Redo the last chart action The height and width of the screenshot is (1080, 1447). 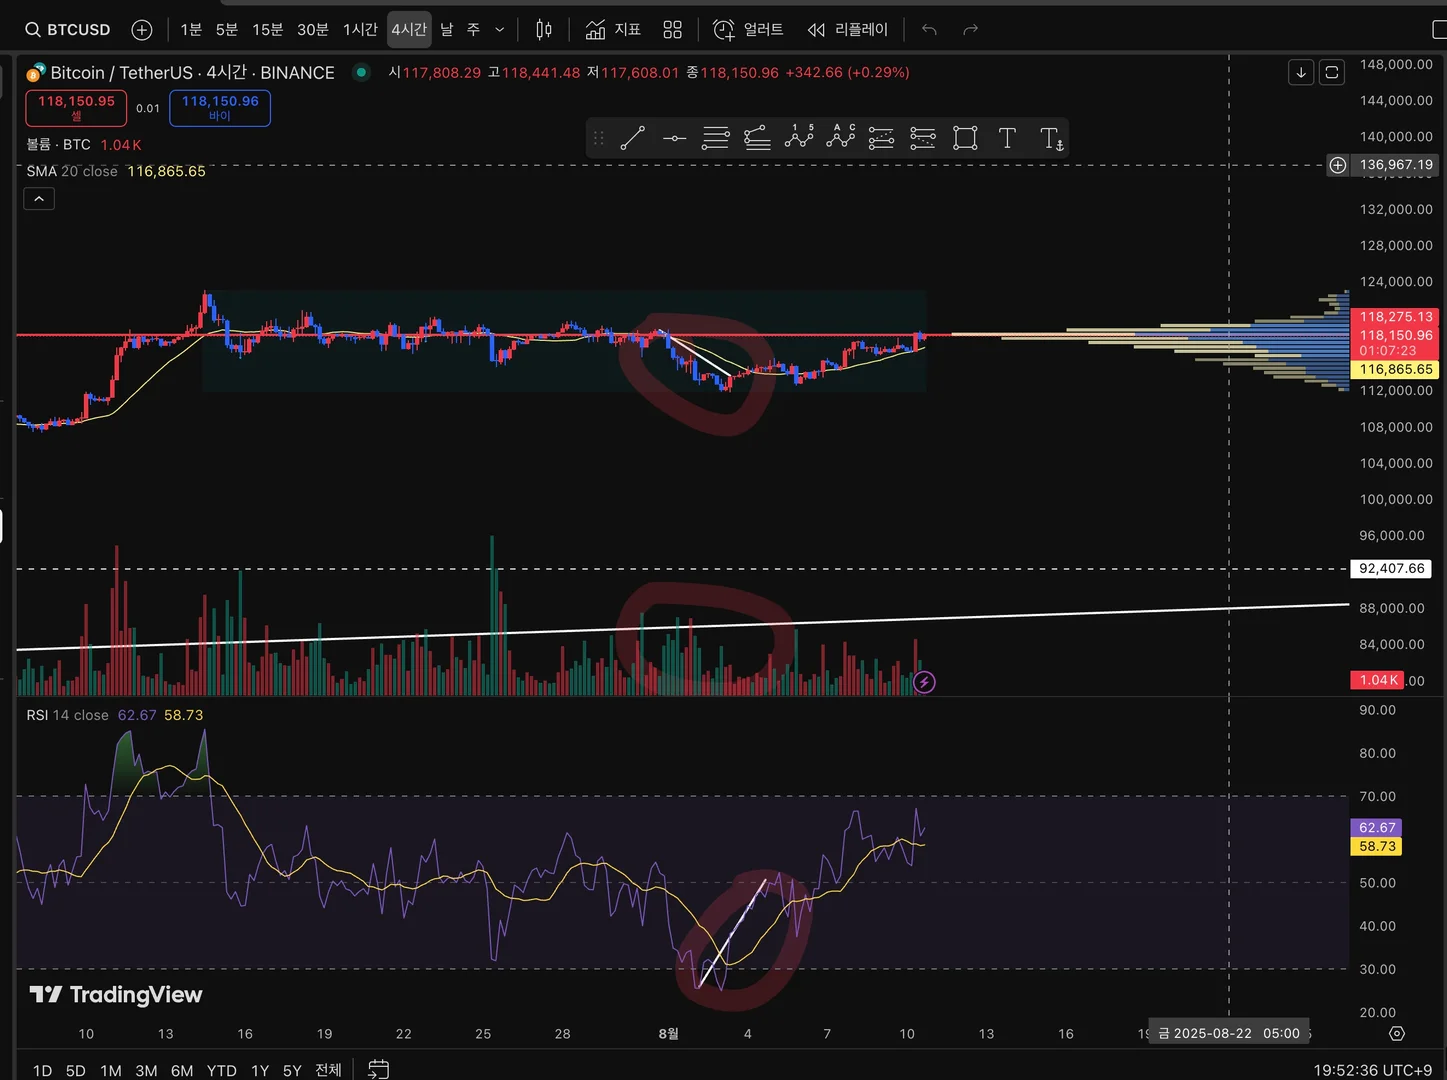970,30
